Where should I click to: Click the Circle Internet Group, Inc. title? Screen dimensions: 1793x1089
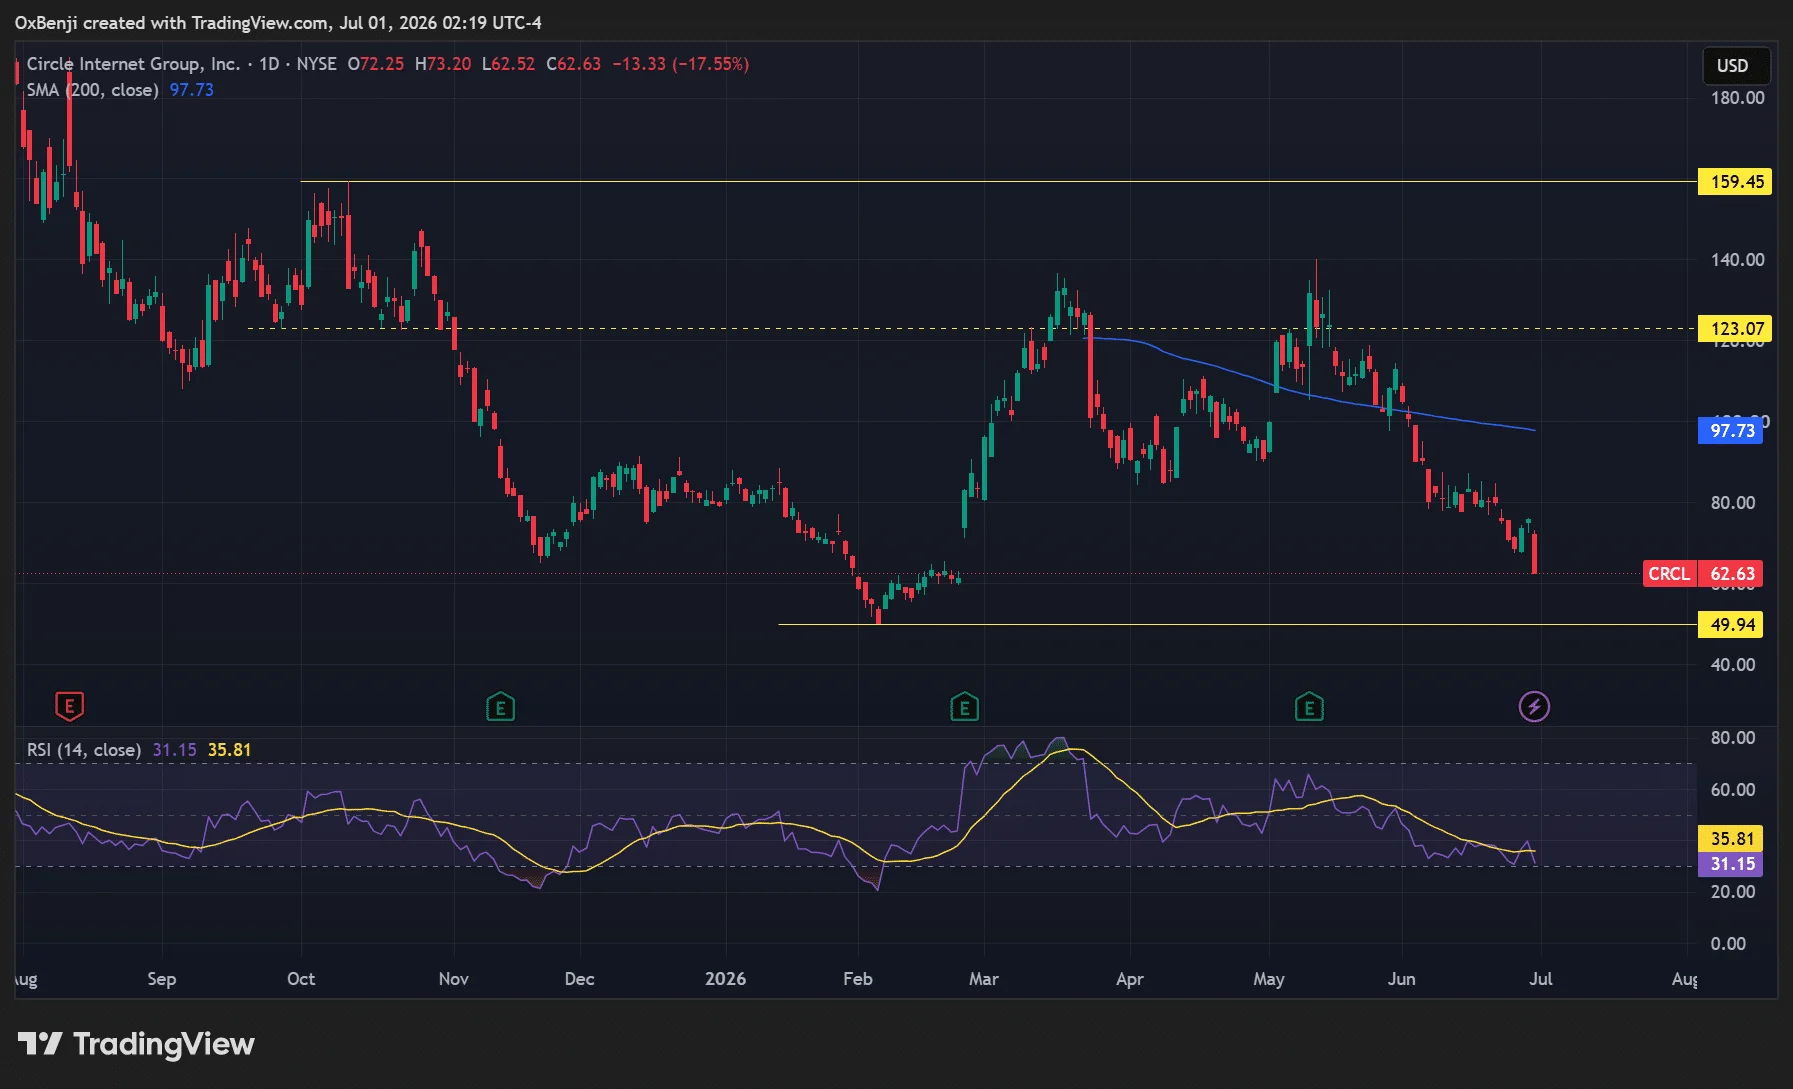[x=133, y=64]
